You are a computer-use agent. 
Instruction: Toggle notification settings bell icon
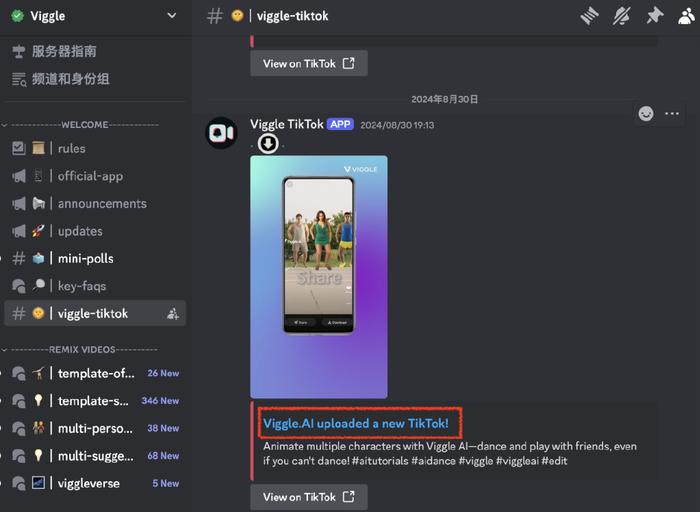[622, 16]
